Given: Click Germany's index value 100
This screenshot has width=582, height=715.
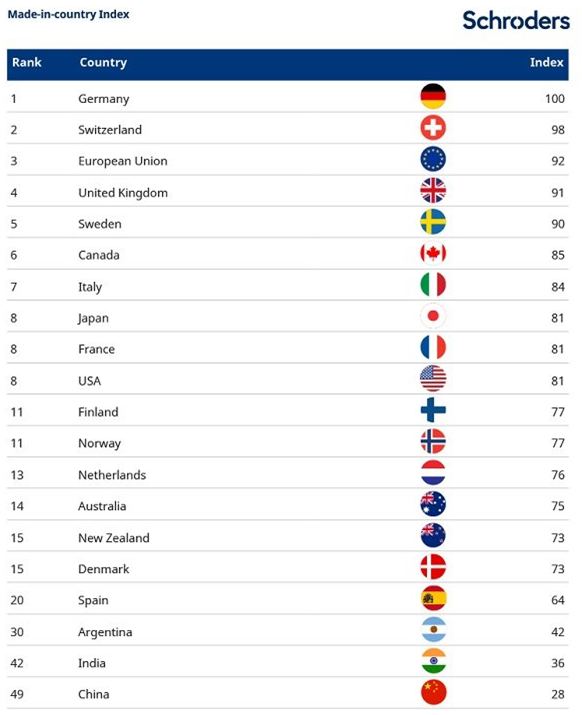Looking at the screenshot, I should pos(555,99).
